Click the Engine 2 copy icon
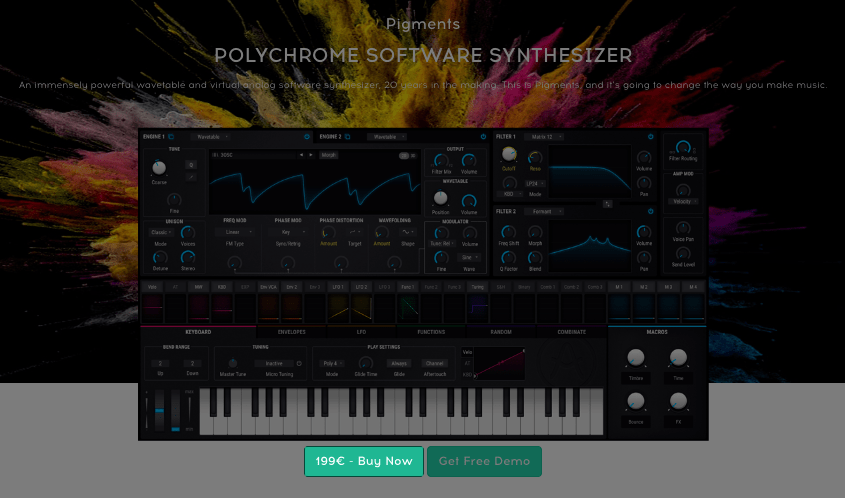This screenshot has width=845, height=498. click(x=348, y=137)
